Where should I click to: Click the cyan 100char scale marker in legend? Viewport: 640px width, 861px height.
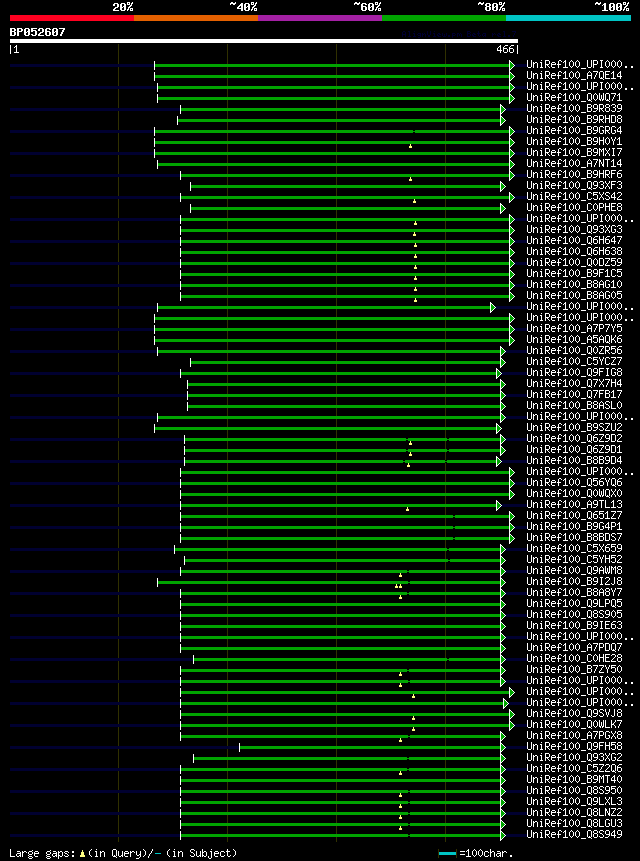pyautogui.click(x=448, y=854)
